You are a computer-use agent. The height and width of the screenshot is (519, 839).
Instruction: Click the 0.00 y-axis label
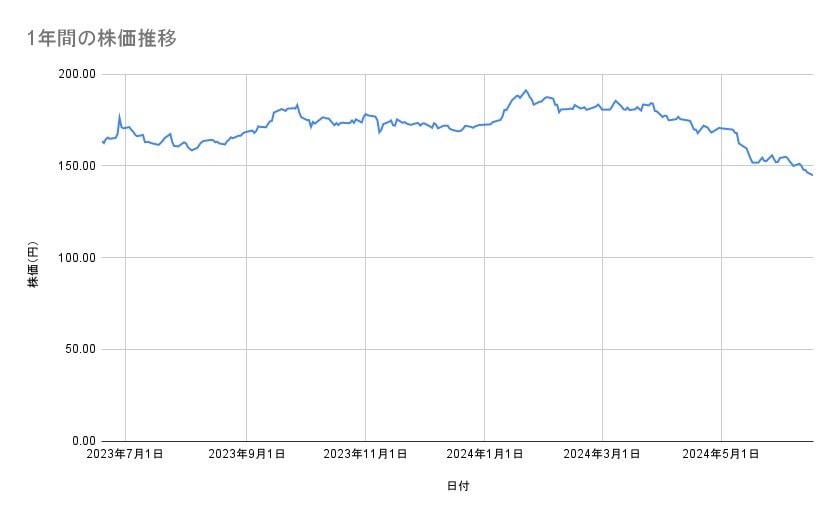click(83, 441)
